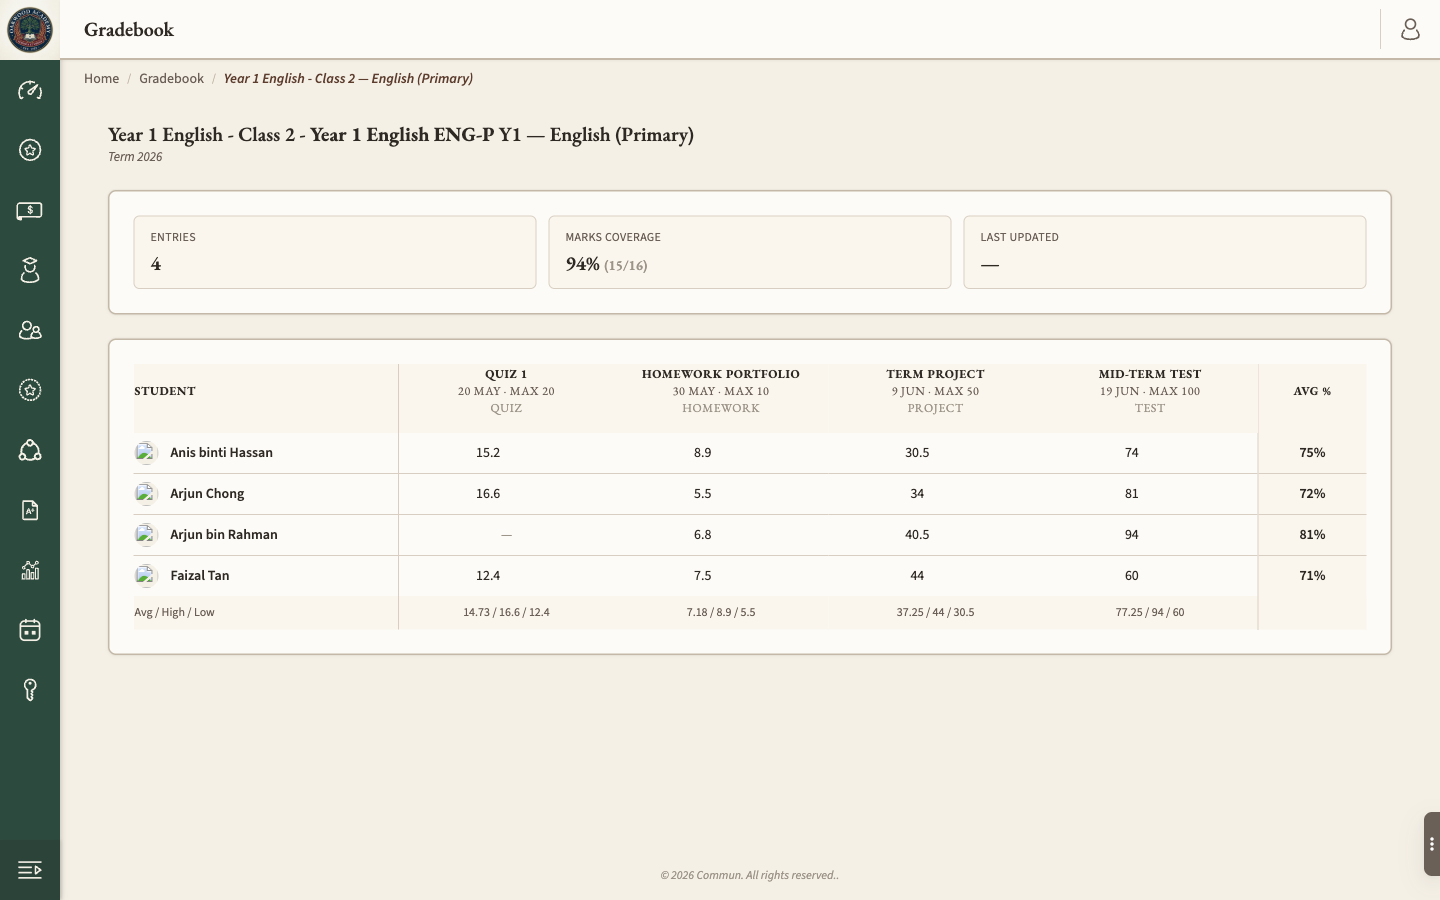The width and height of the screenshot is (1440, 900).
Task: Click the Term 2026 subtitle
Action: pyautogui.click(x=135, y=156)
